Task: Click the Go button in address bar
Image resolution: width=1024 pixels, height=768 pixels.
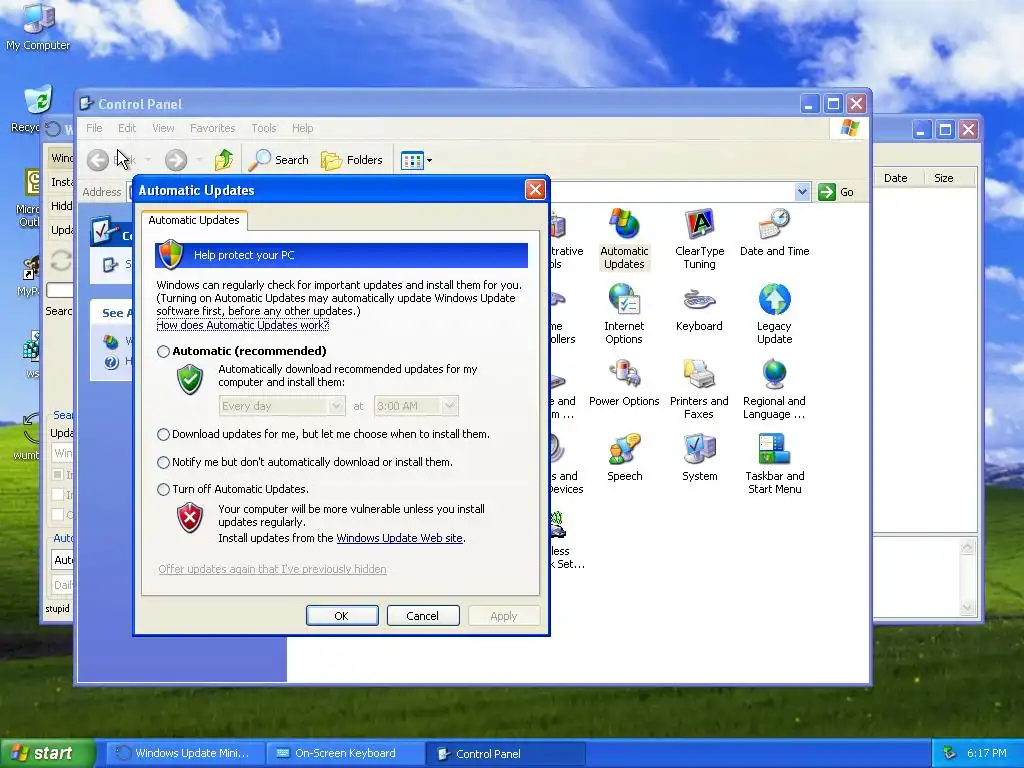Action: [x=836, y=192]
